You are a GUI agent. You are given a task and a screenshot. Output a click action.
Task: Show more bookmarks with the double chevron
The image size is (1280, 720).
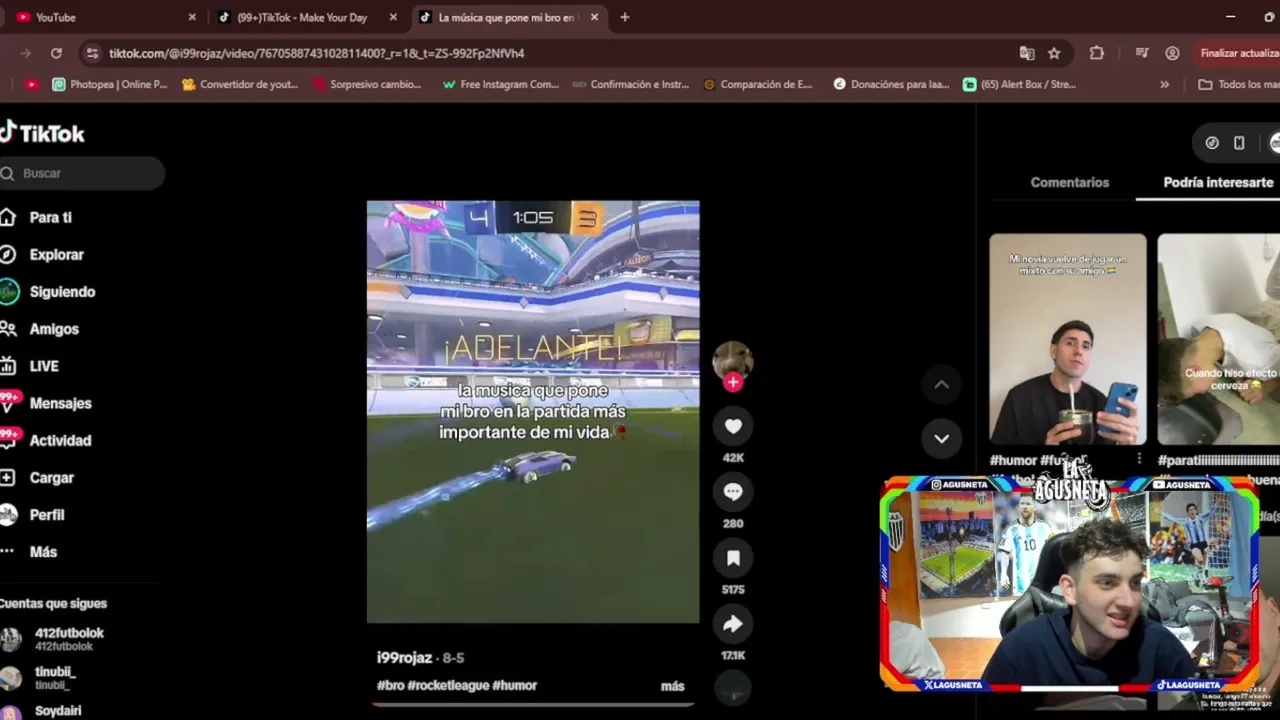pos(1164,84)
